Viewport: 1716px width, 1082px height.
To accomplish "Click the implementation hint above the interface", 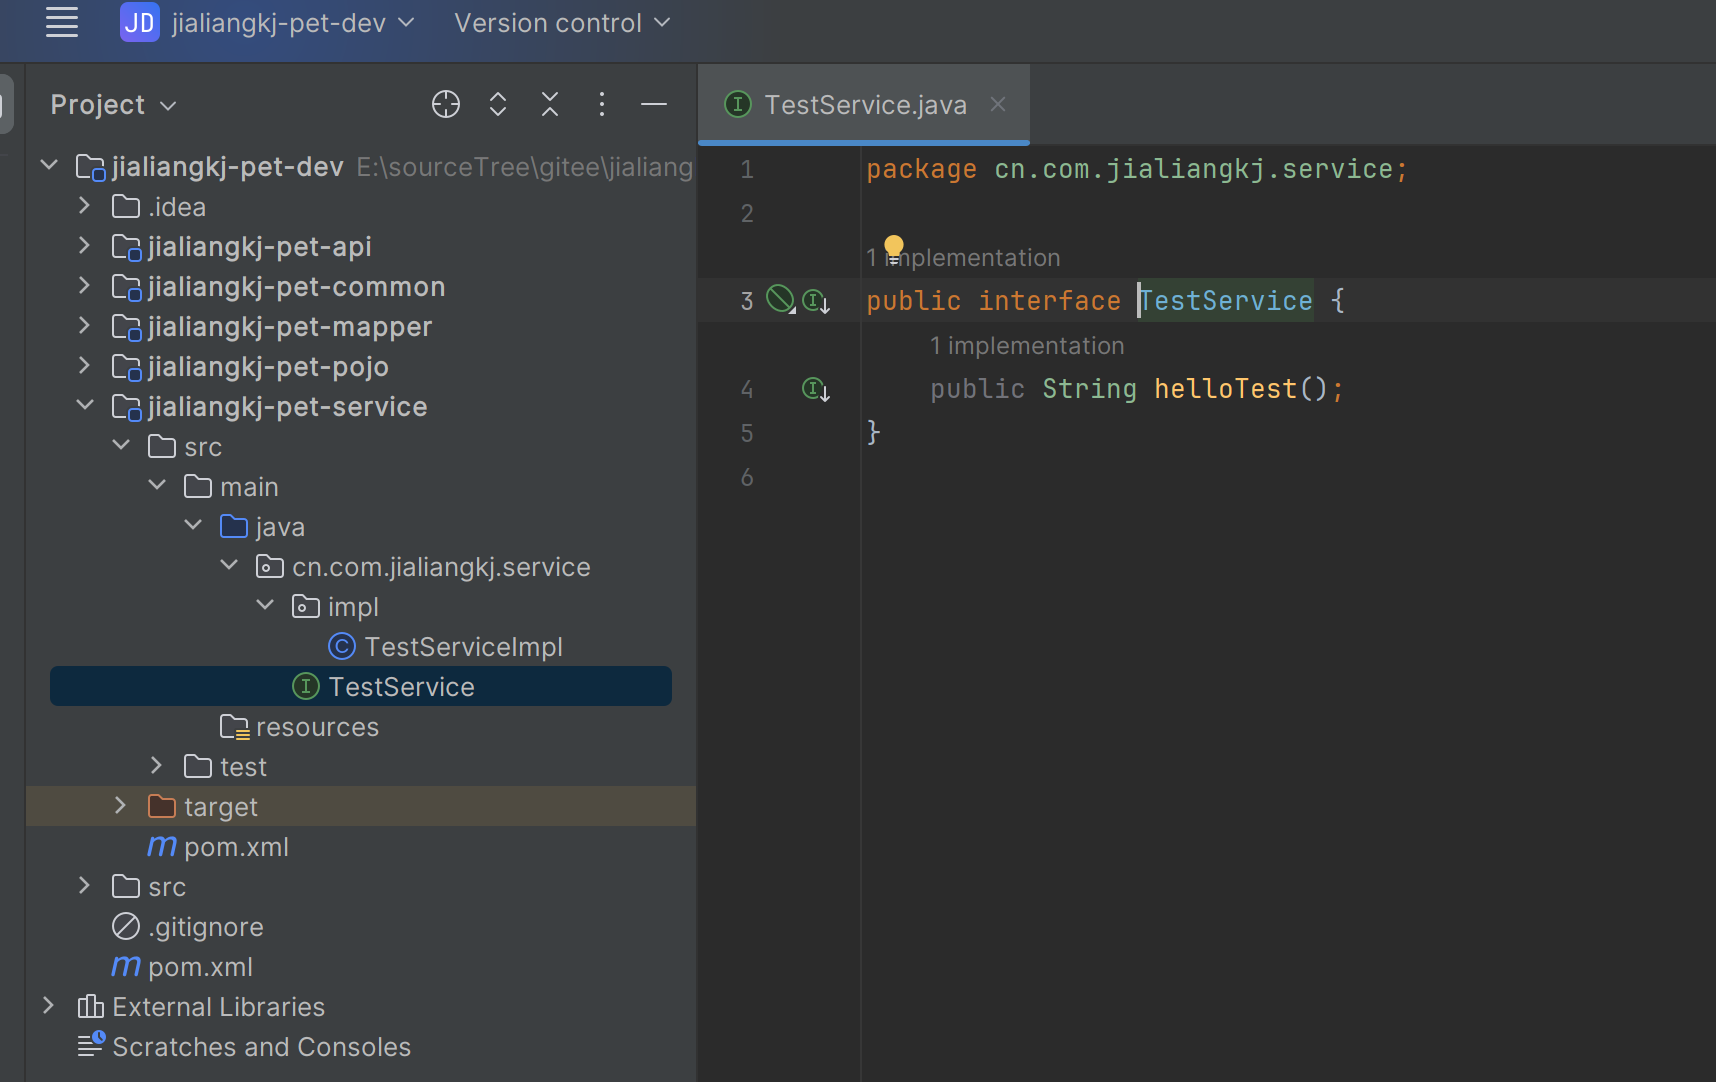I will point(963,257).
